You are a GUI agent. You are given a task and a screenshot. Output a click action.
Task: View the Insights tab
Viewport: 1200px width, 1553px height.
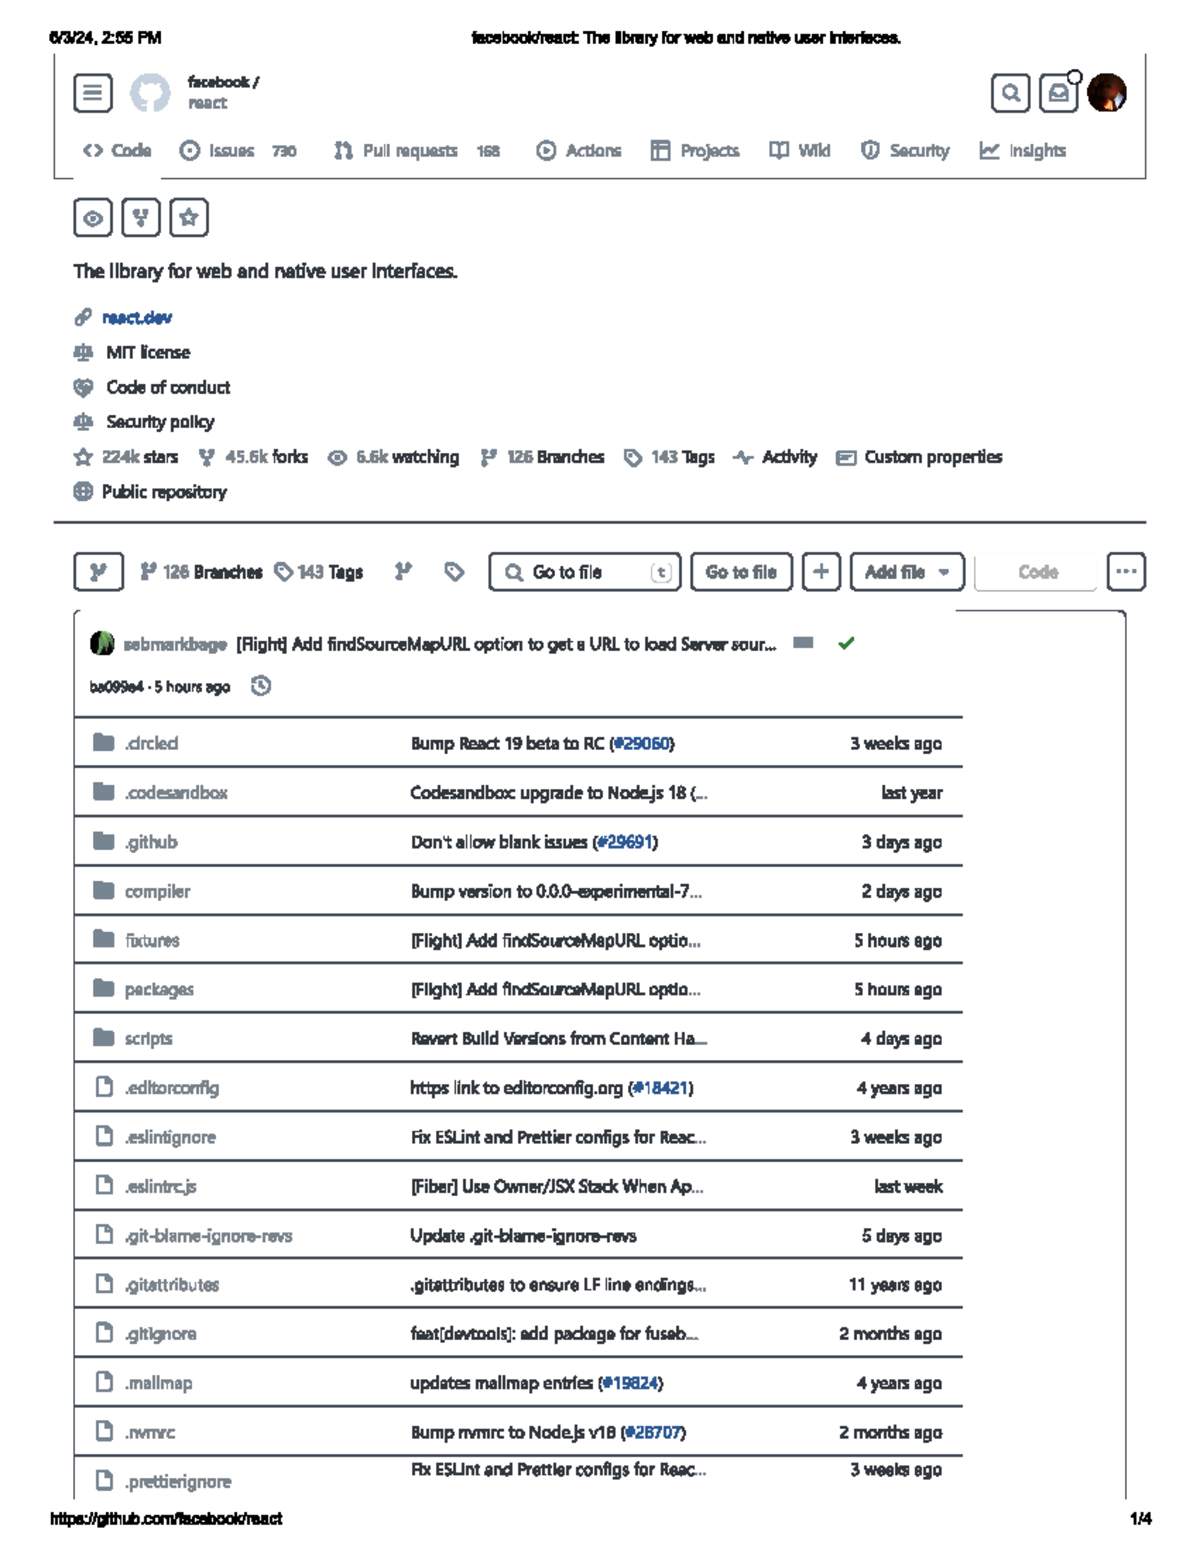[1023, 151]
